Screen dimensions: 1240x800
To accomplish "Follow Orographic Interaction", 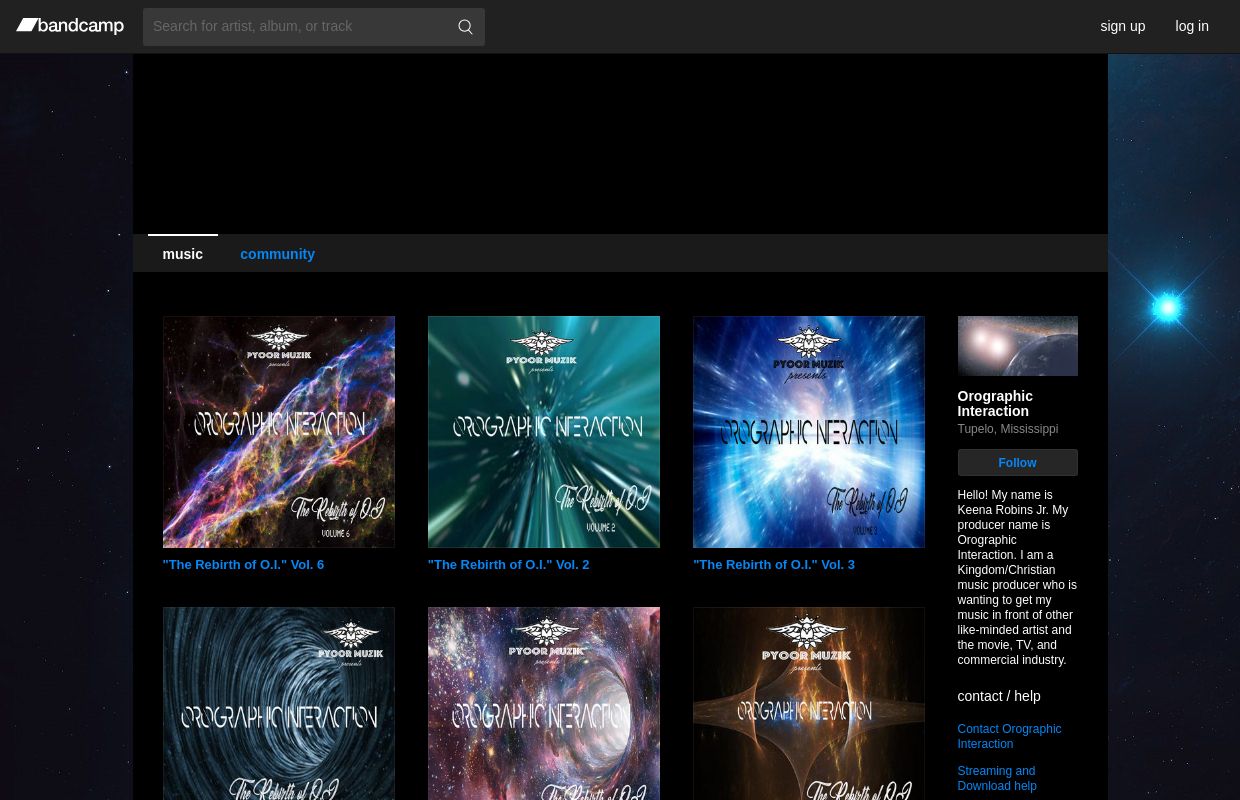I will 1017,463.
